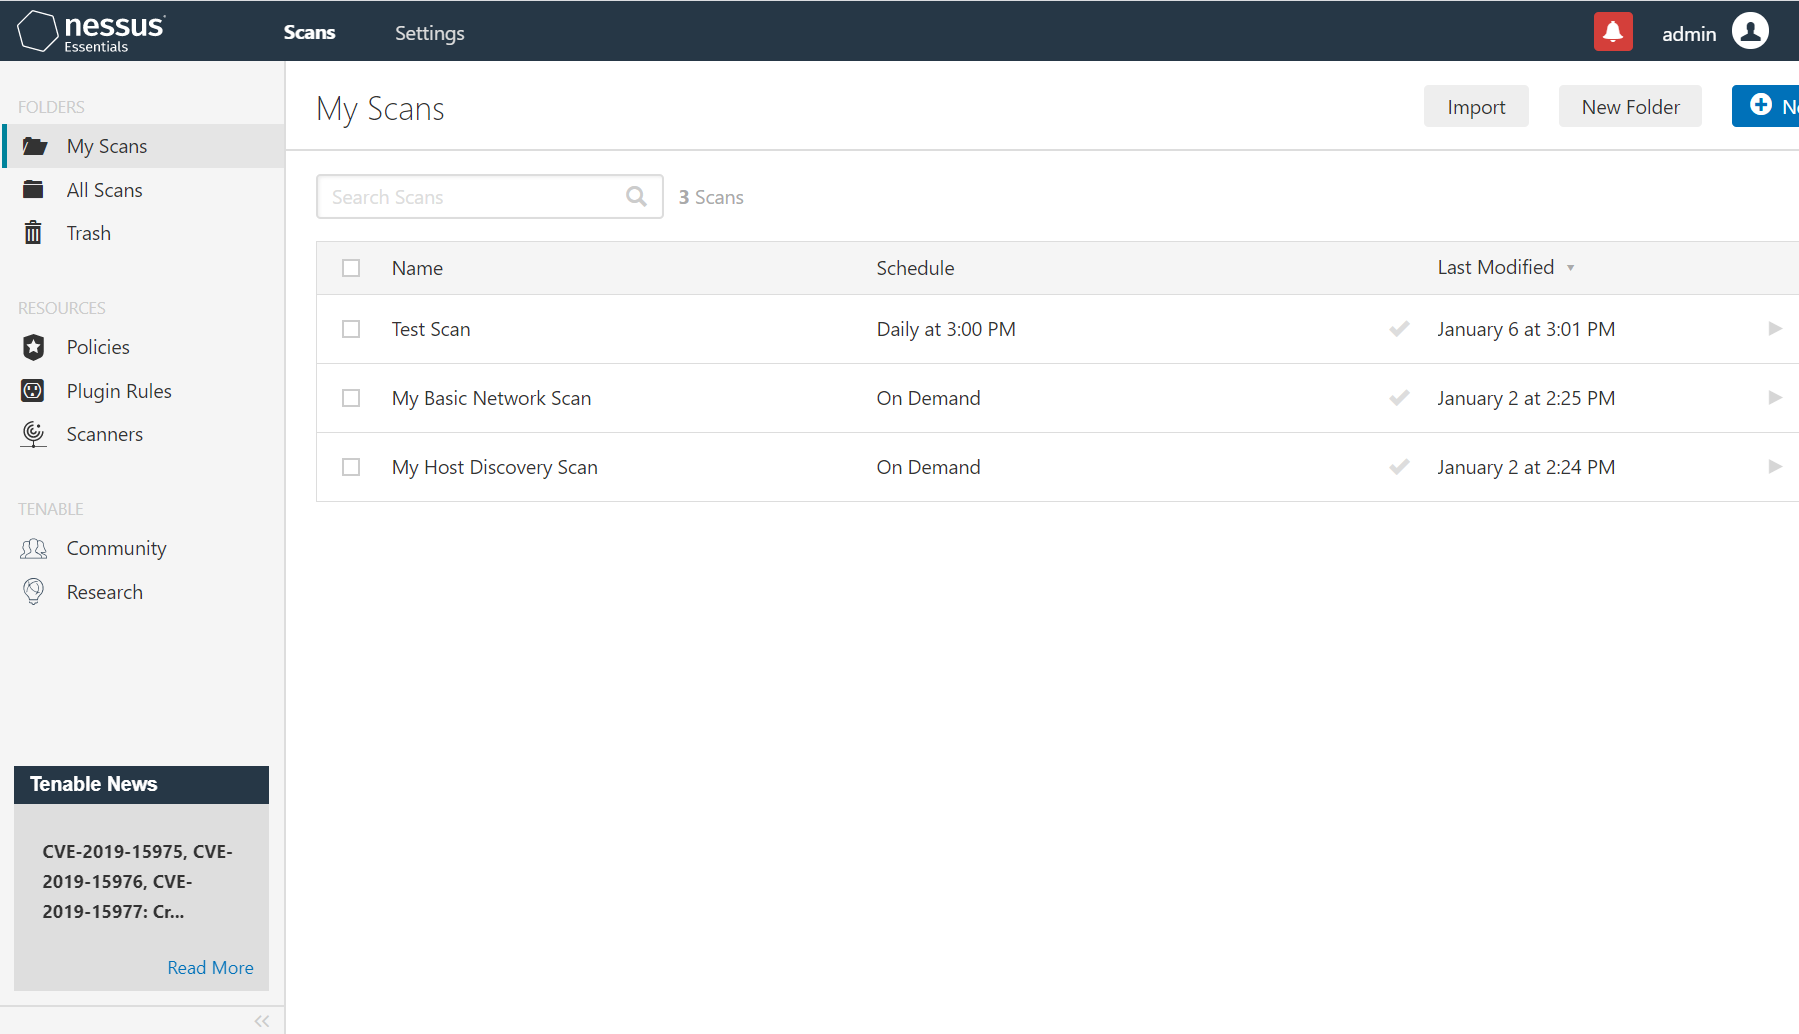Click the Policies shield icon
Viewport: 1799px width, 1034px height.
(33, 347)
